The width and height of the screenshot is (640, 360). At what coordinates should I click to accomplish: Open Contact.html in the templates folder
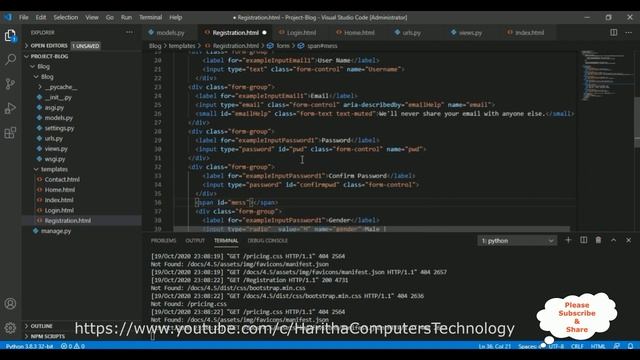(62, 180)
